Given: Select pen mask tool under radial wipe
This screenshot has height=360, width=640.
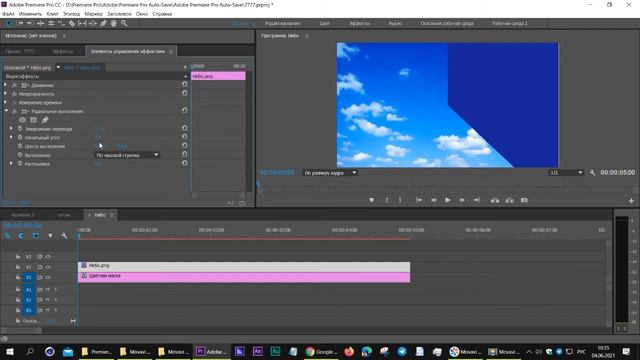Looking at the screenshot, I should [x=45, y=120].
